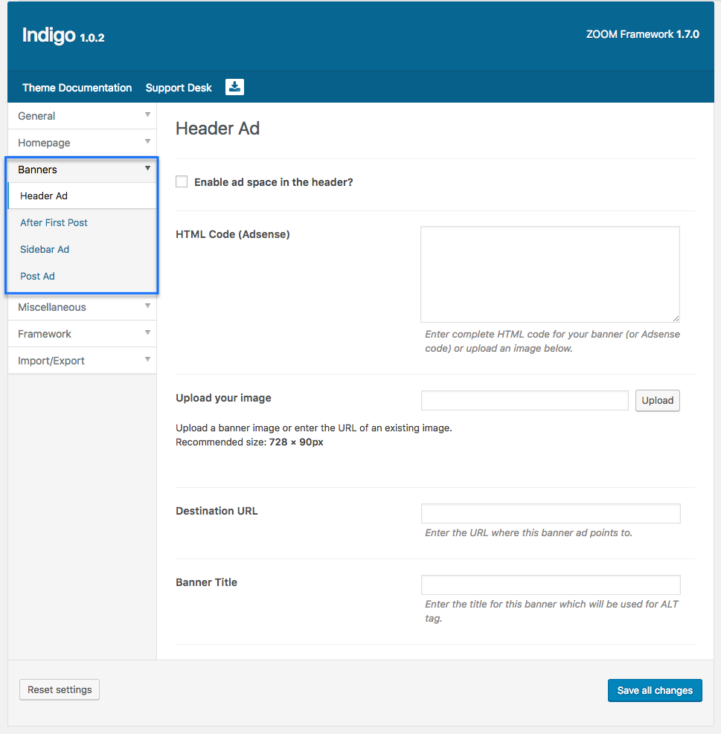Viewport: 721px width, 734px height.
Task: Go to the Post Ad settings
Action: click(x=37, y=276)
